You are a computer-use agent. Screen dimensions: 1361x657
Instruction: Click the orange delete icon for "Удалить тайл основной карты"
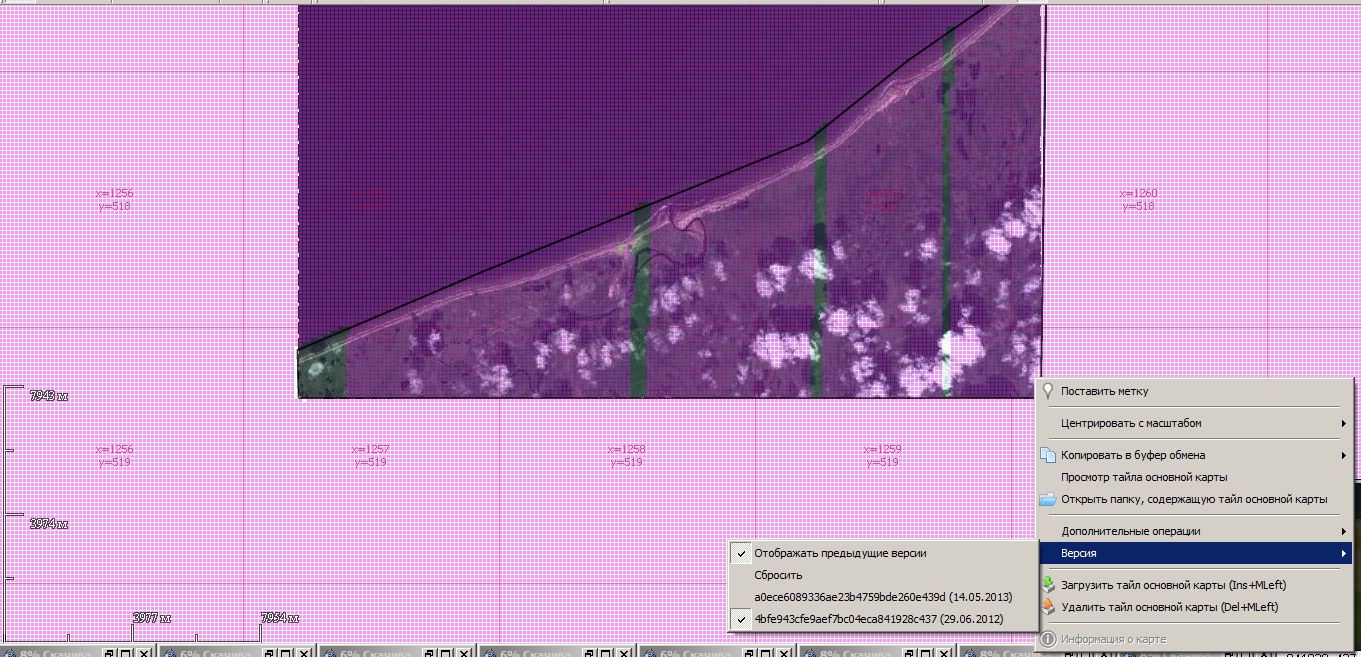pyautogui.click(x=1047, y=607)
